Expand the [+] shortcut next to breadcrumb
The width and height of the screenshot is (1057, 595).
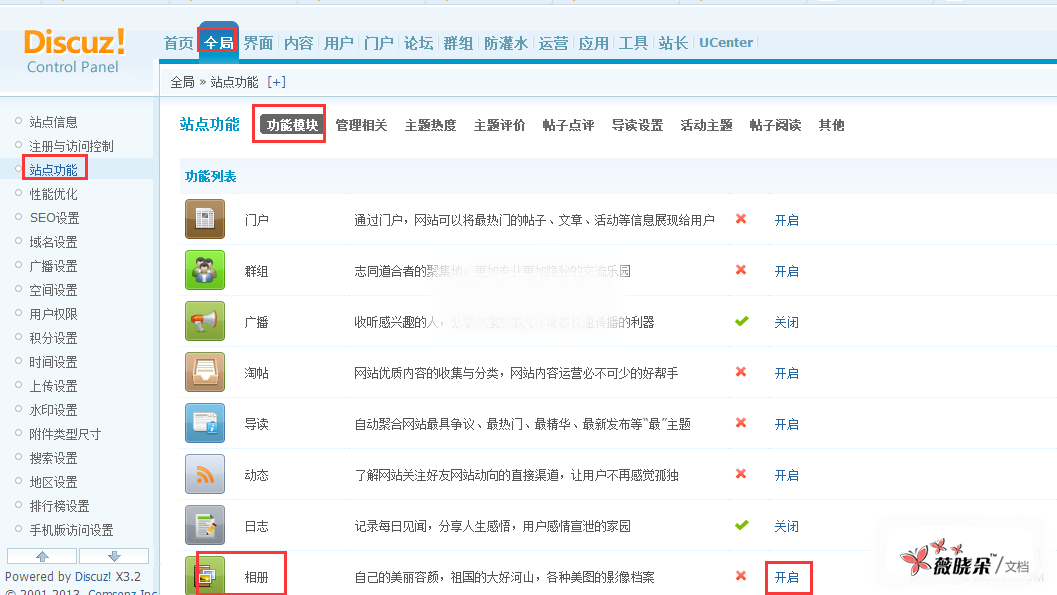click(x=276, y=82)
